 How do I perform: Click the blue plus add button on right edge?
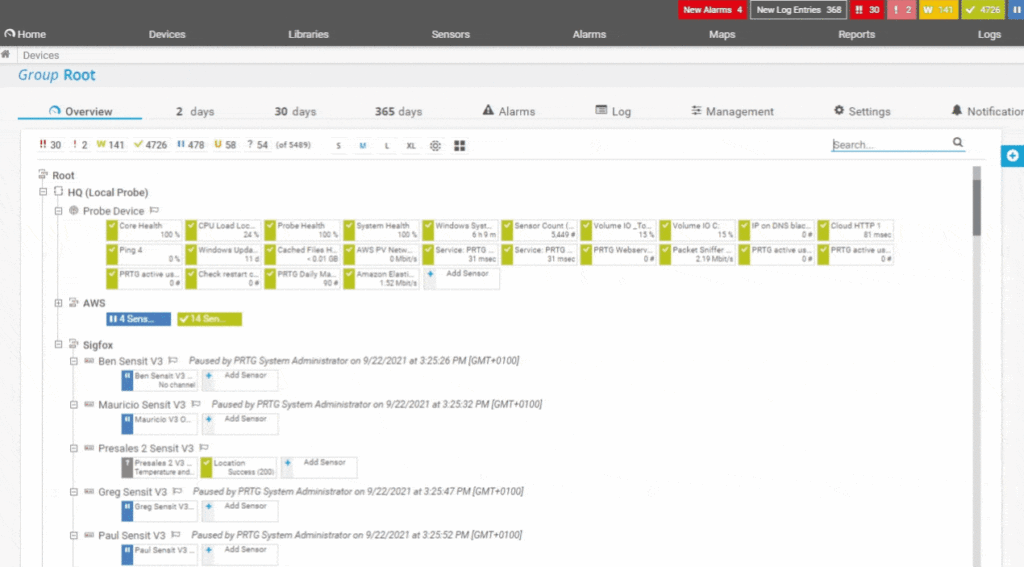click(1012, 155)
